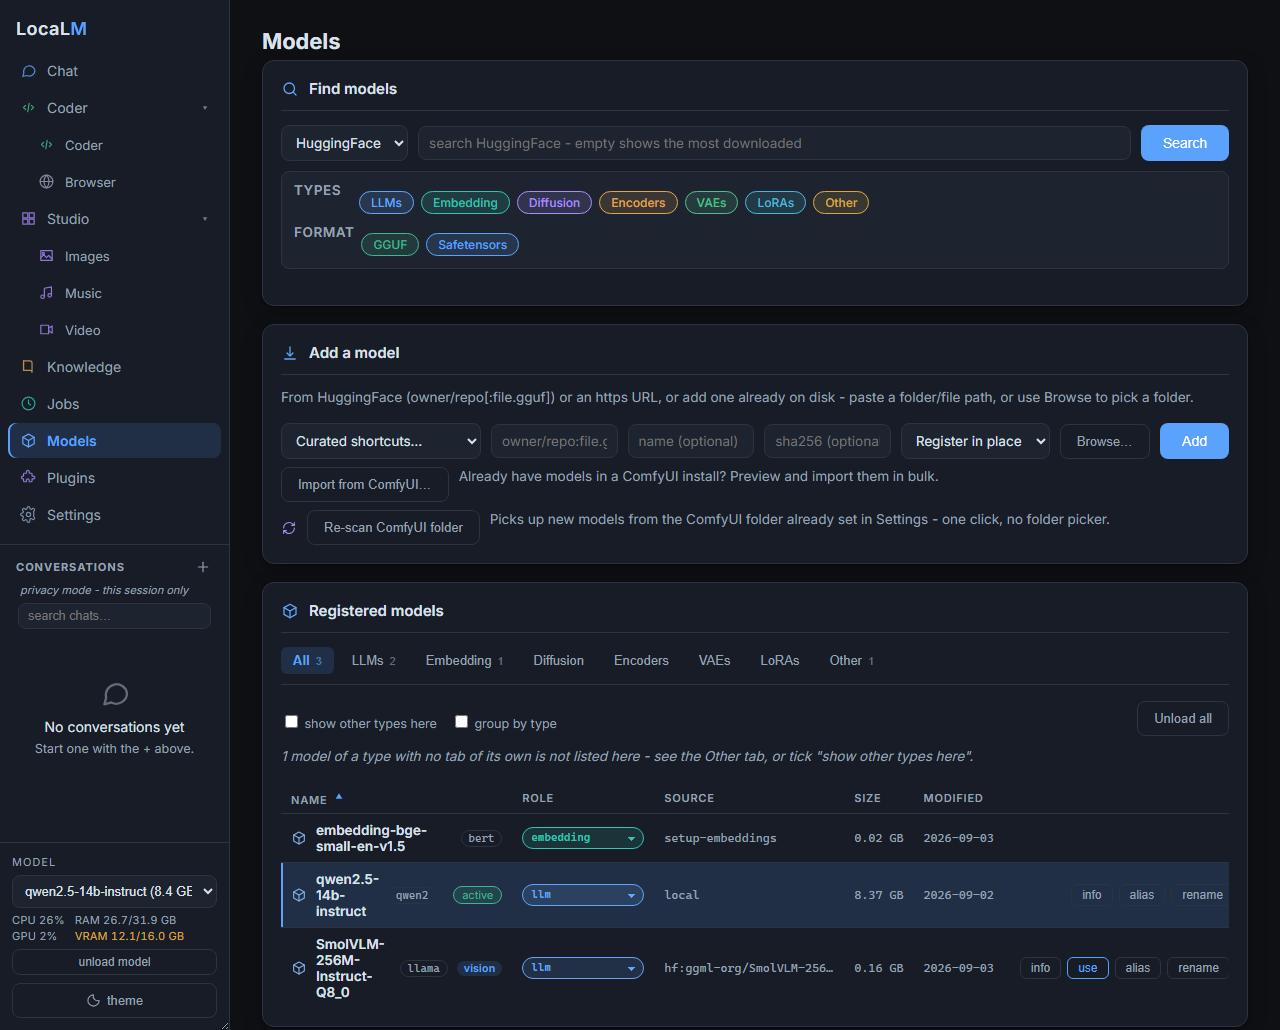Click the Video camera icon
Image resolution: width=1280 pixels, height=1030 pixels.
pyautogui.click(x=46, y=330)
